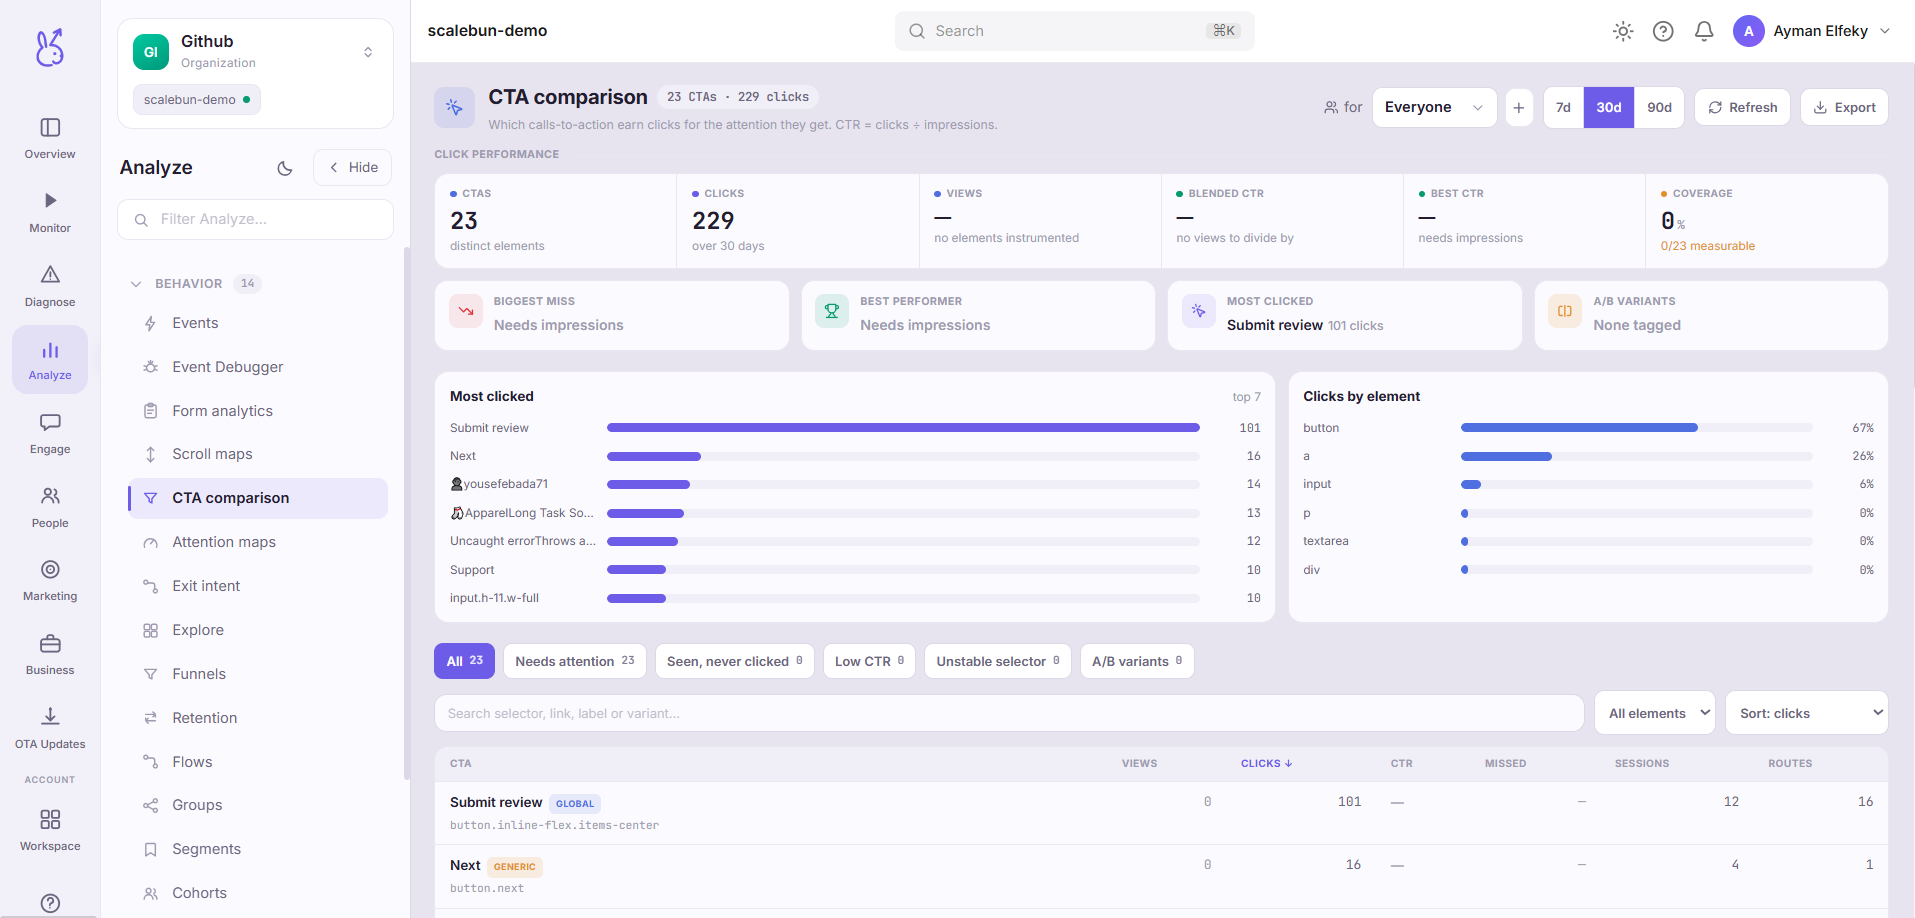The image size is (1915, 918).
Task: Select the 30d time range
Action: (1609, 107)
